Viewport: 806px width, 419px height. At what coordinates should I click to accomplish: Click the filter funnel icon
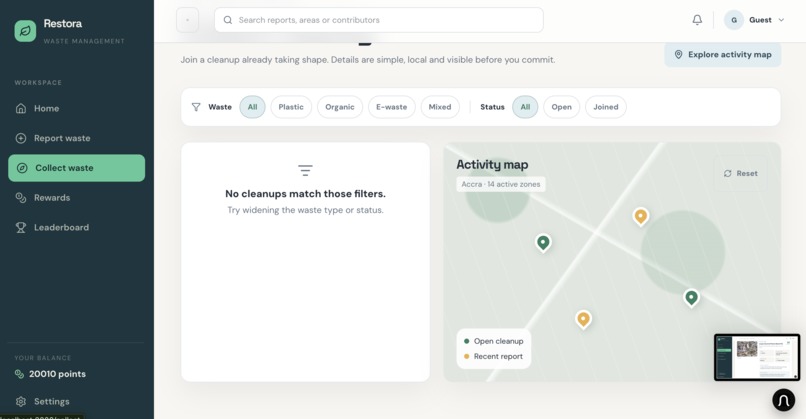[x=196, y=107]
